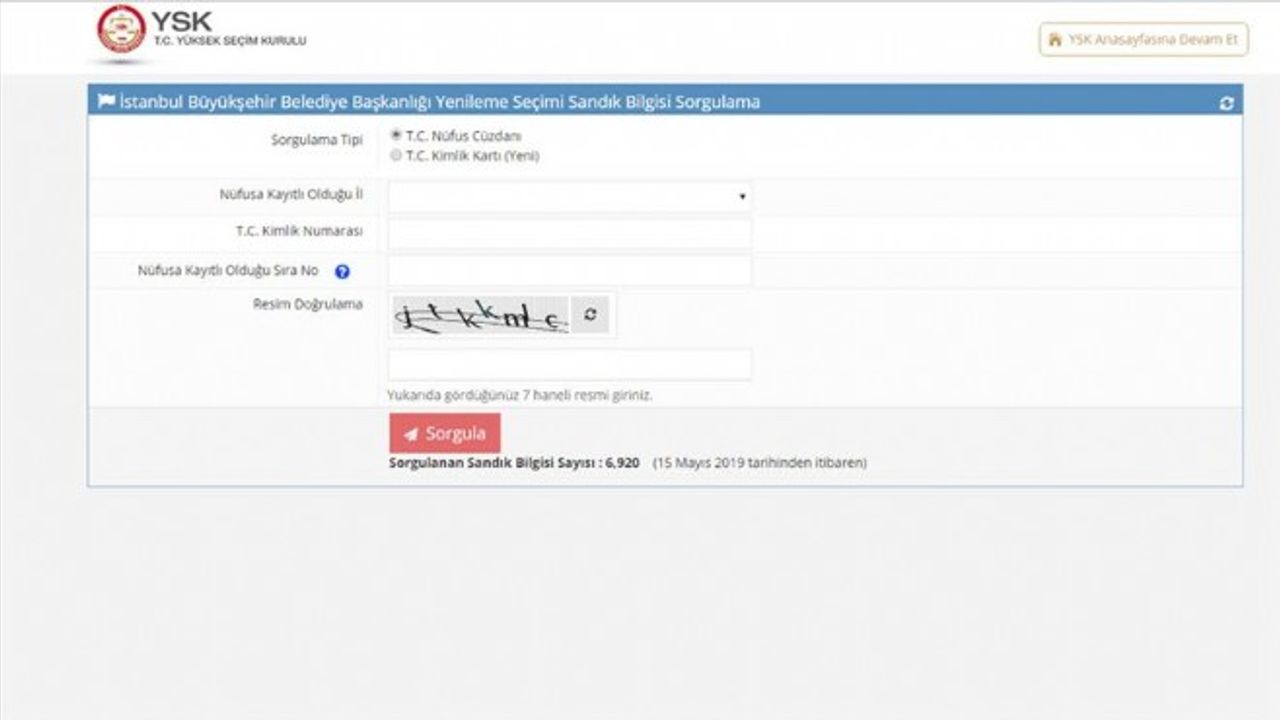Open the Nüfusa Kayıtlı Olduğu İl dropdown

(x=569, y=197)
